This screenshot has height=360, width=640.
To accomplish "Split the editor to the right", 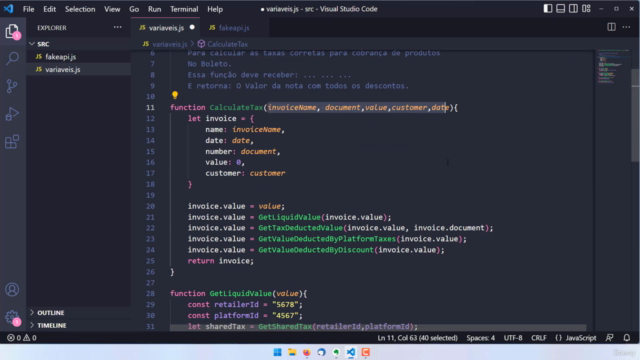I will [611, 27].
